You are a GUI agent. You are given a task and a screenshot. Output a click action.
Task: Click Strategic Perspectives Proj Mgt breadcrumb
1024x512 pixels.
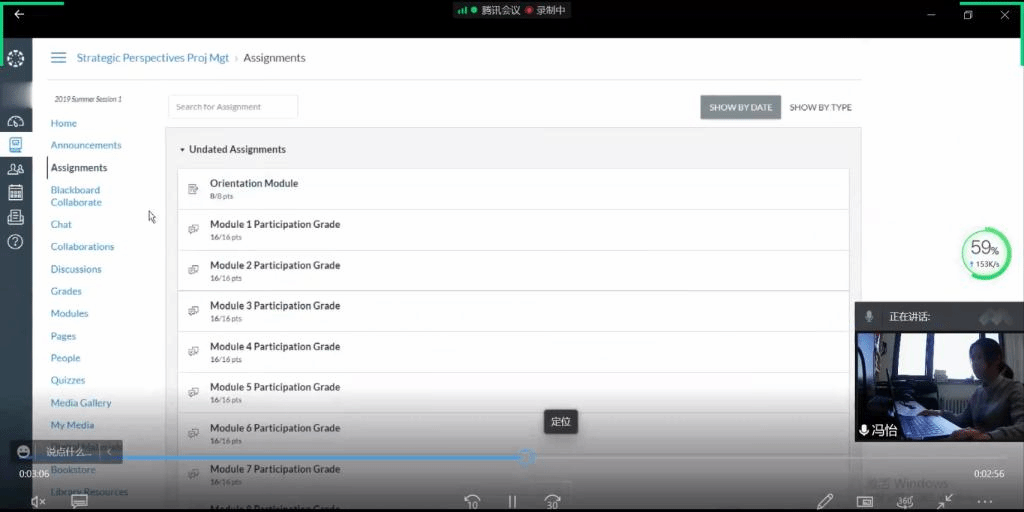click(x=152, y=58)
